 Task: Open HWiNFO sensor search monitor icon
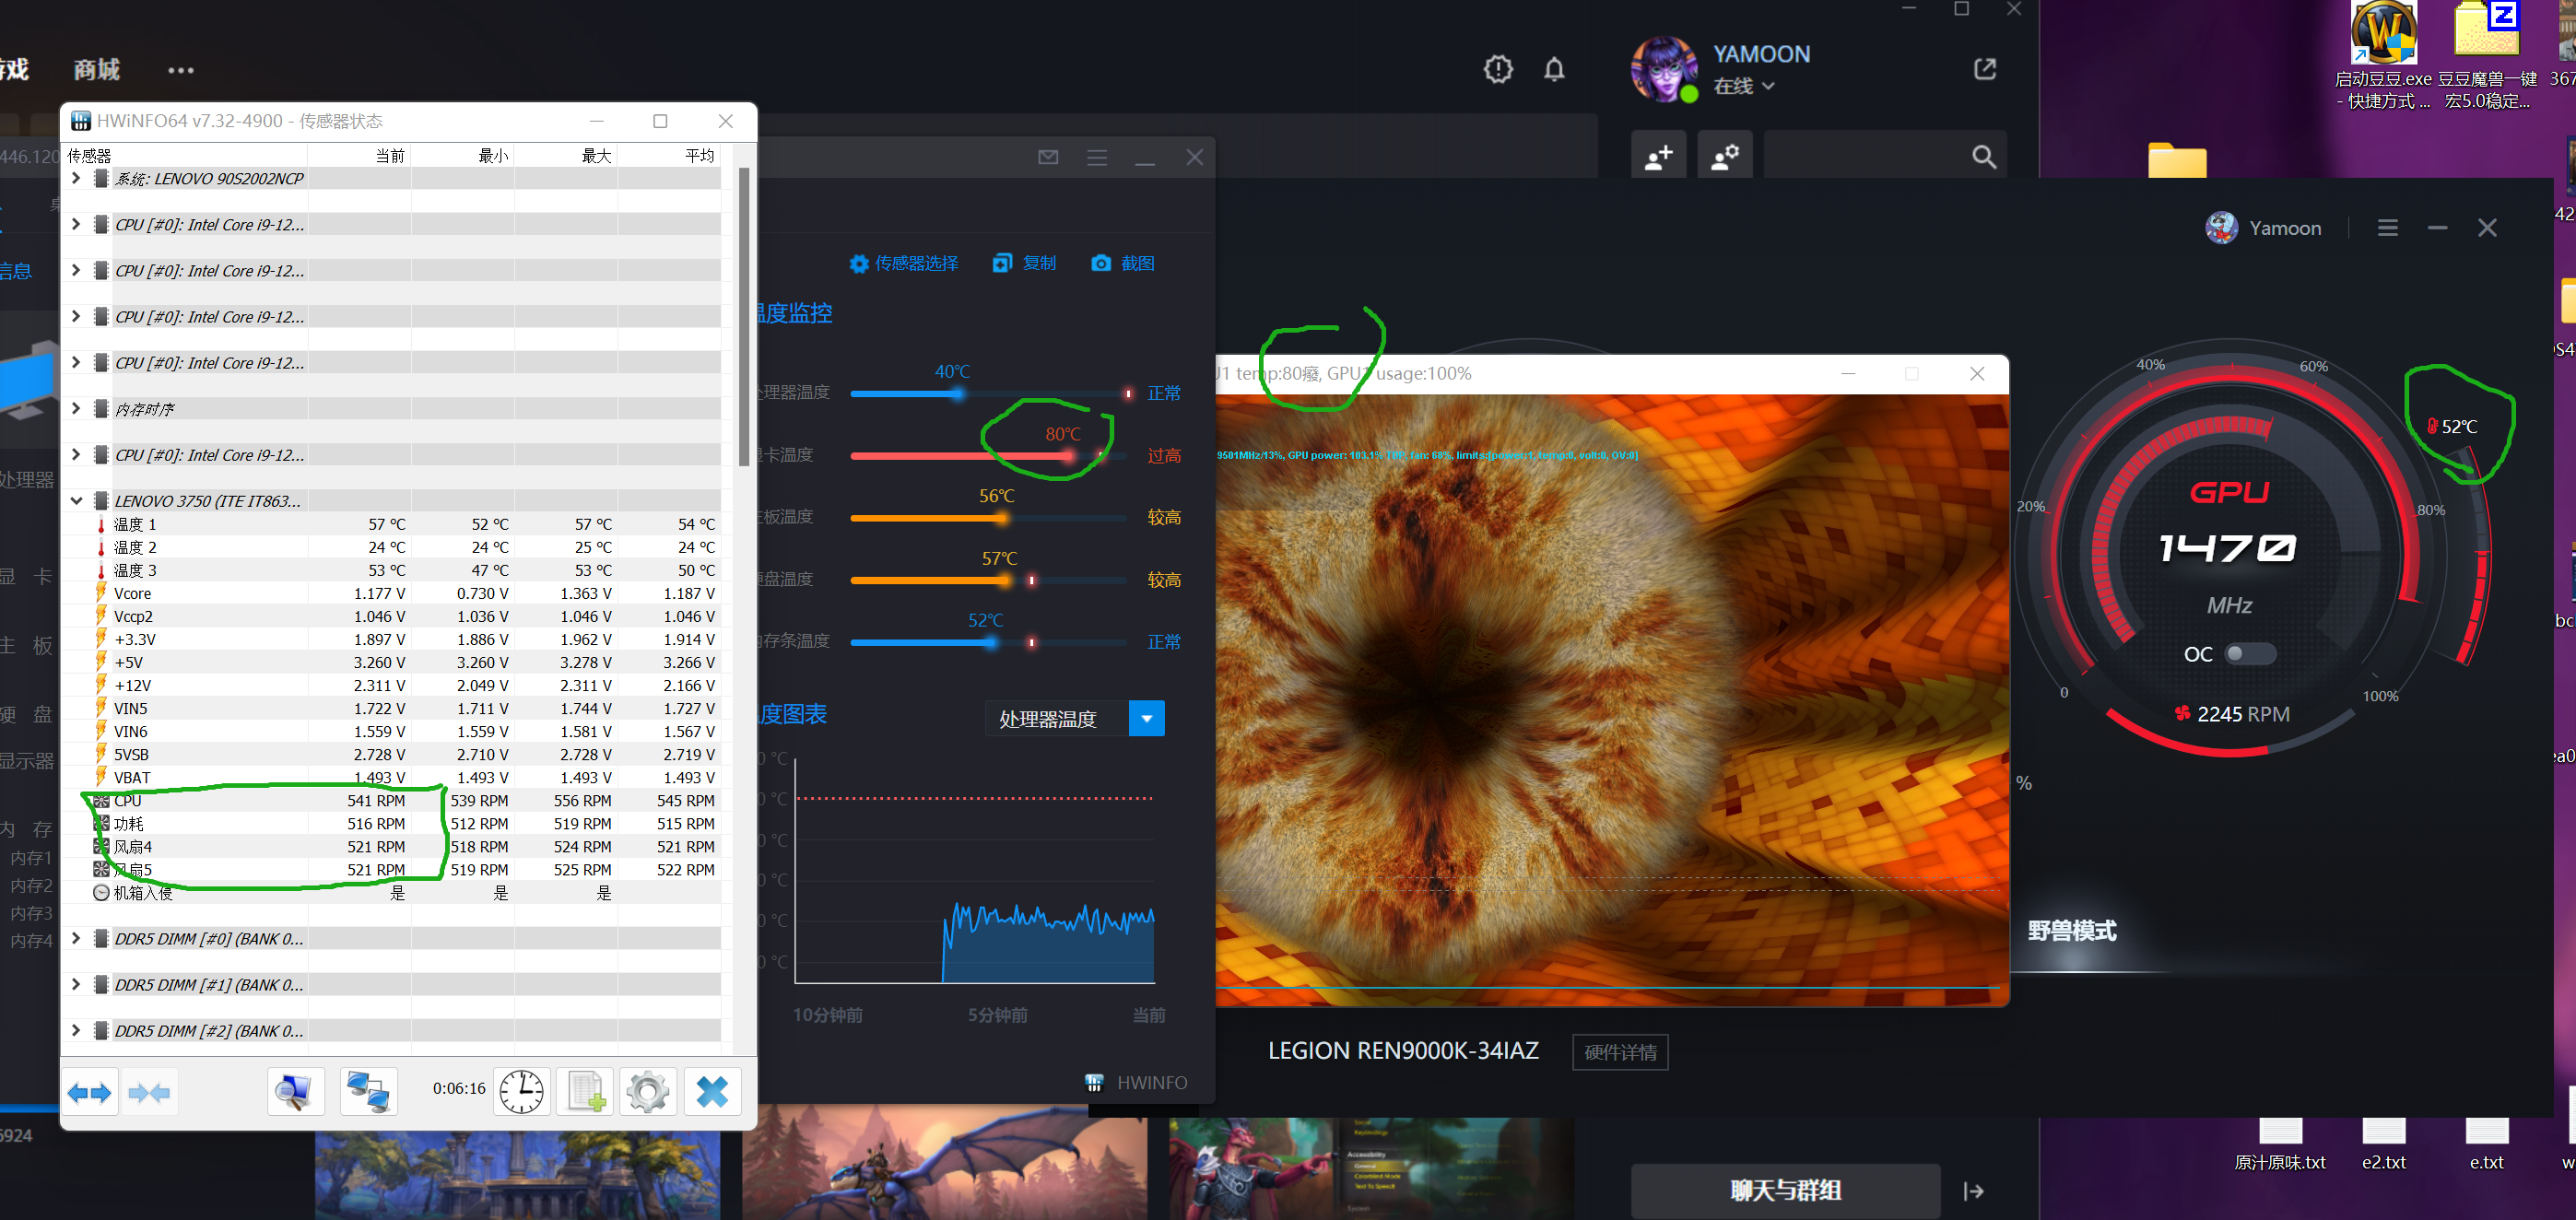296,1092
